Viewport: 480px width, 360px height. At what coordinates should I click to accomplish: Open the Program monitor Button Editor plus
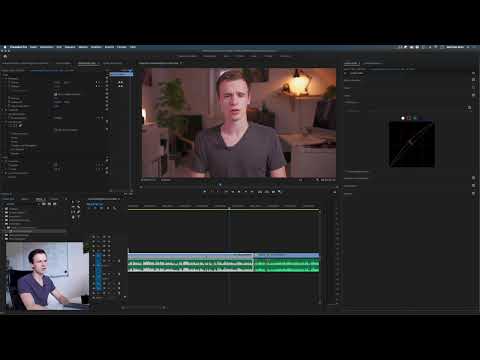click(x=334, y=192)
